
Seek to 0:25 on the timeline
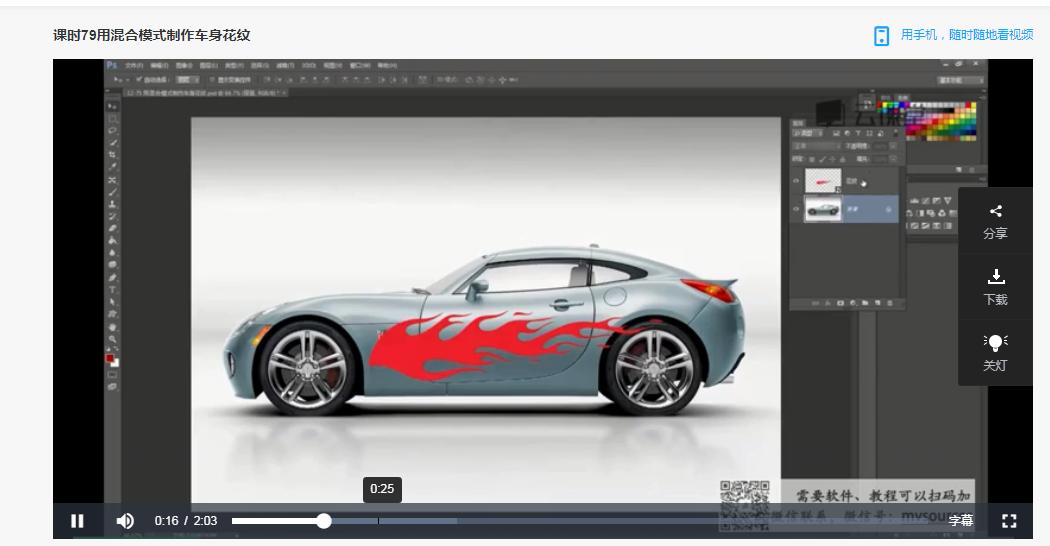coord(381,521)
